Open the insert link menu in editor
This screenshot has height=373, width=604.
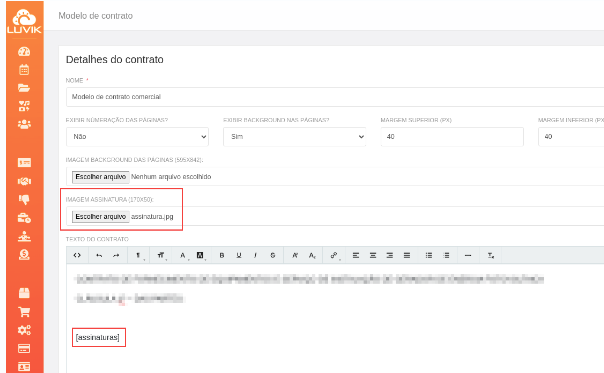point(334,255)
